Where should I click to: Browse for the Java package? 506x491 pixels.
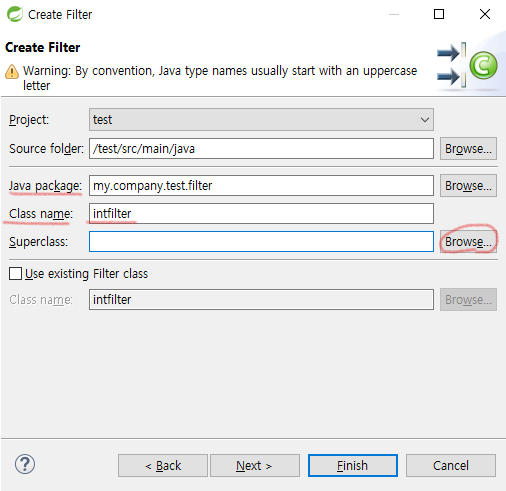tap(468, 186)
